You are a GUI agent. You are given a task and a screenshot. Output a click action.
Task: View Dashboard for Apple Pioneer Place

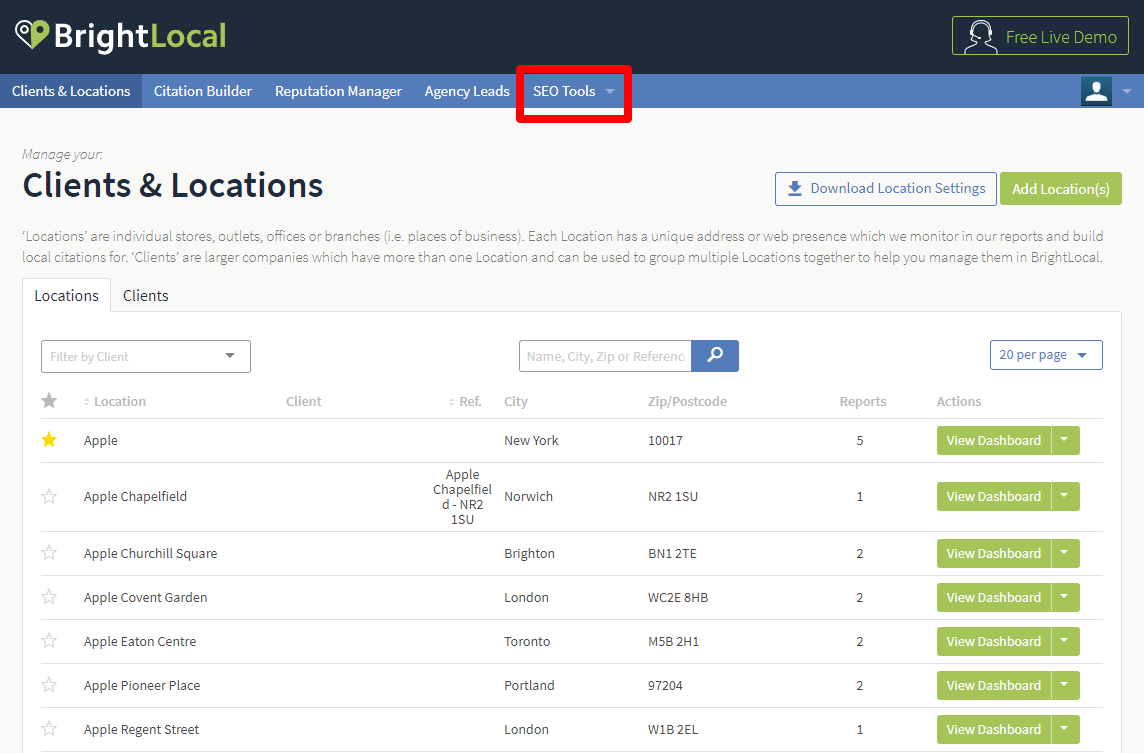994,685
